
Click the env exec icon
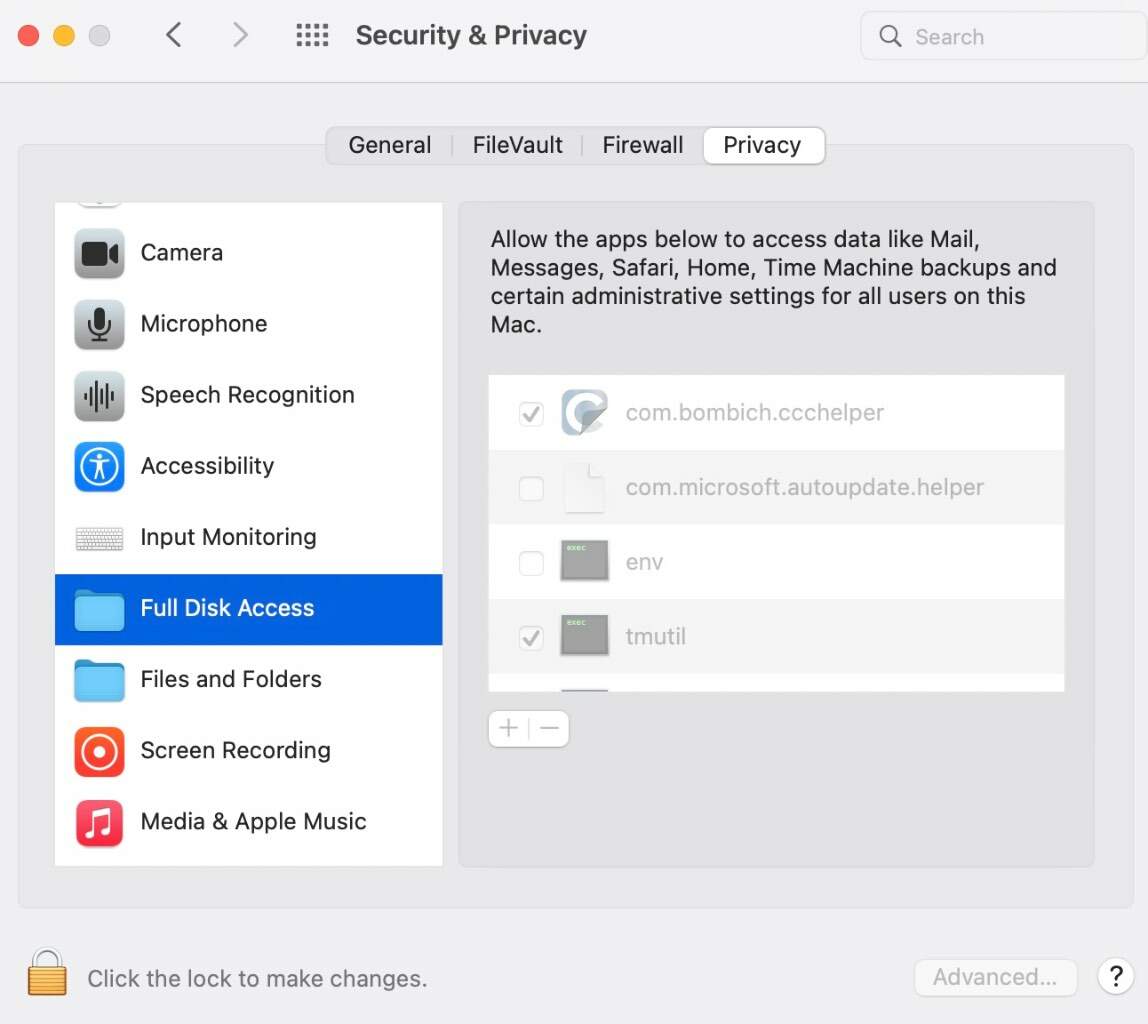[584, 561]
